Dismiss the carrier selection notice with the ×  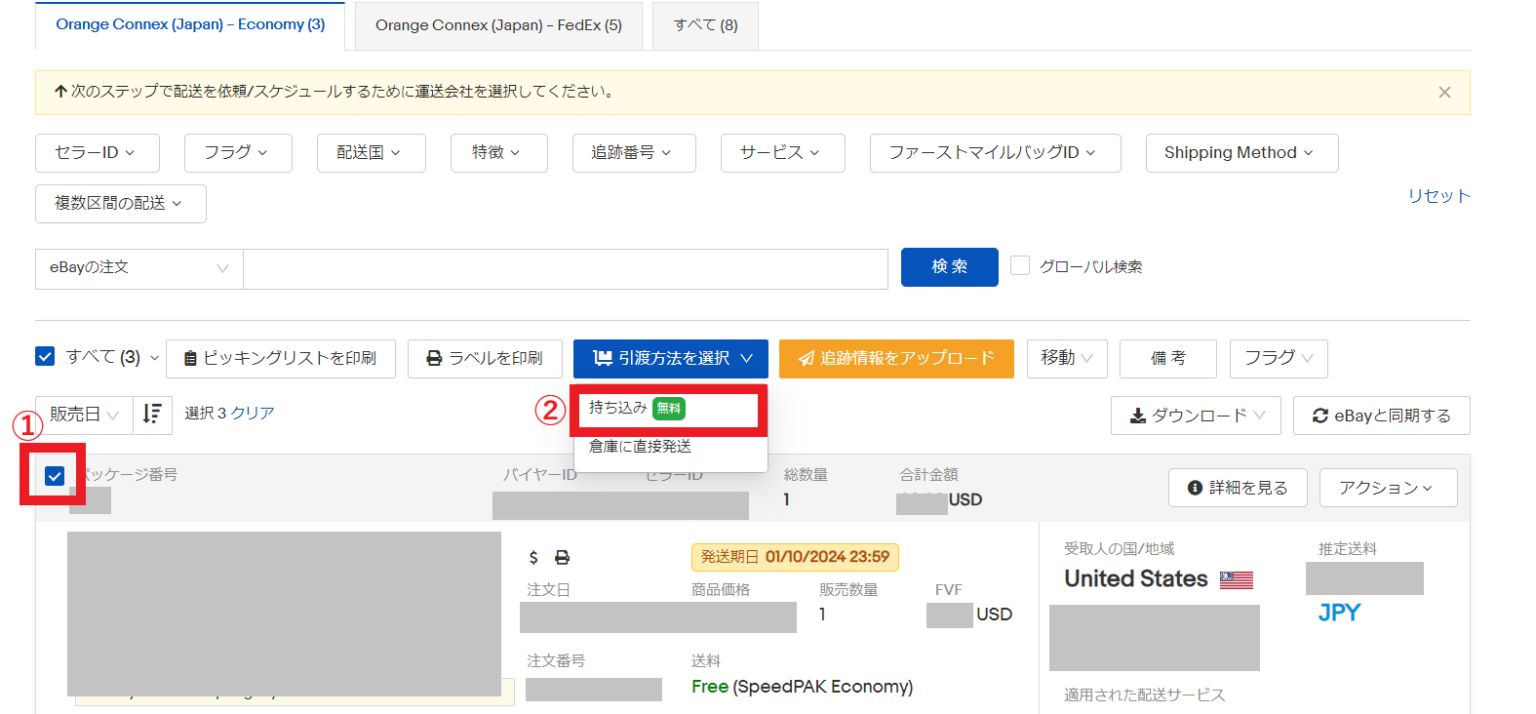[x=1444, y=91]
